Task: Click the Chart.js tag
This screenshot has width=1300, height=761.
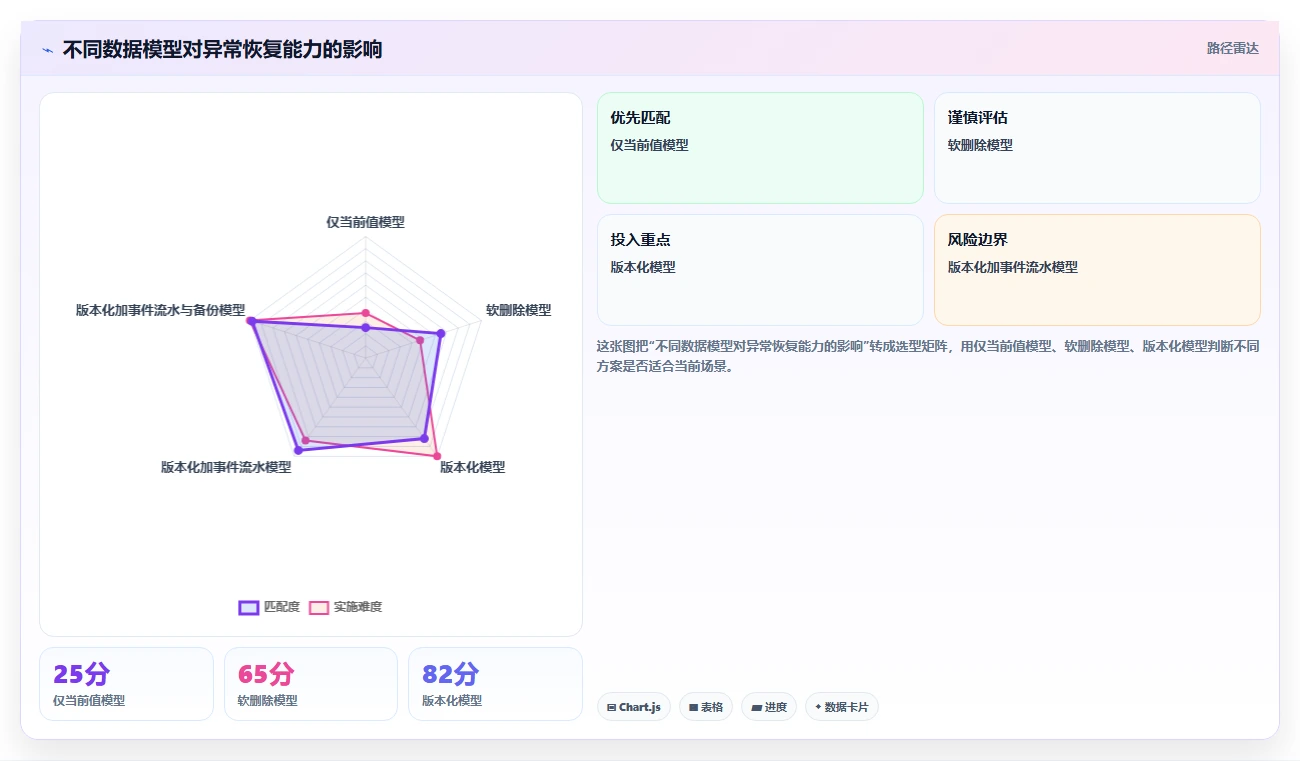Action: [x=634, y=707]
